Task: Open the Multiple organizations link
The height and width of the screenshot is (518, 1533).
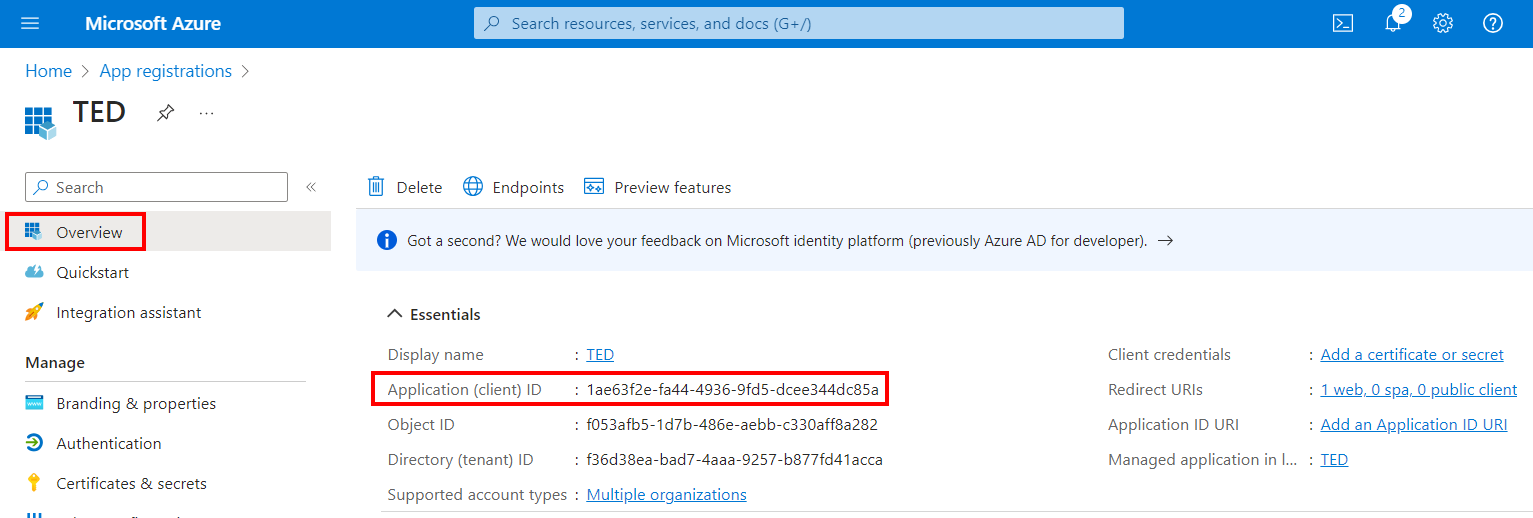Action: 667,495
